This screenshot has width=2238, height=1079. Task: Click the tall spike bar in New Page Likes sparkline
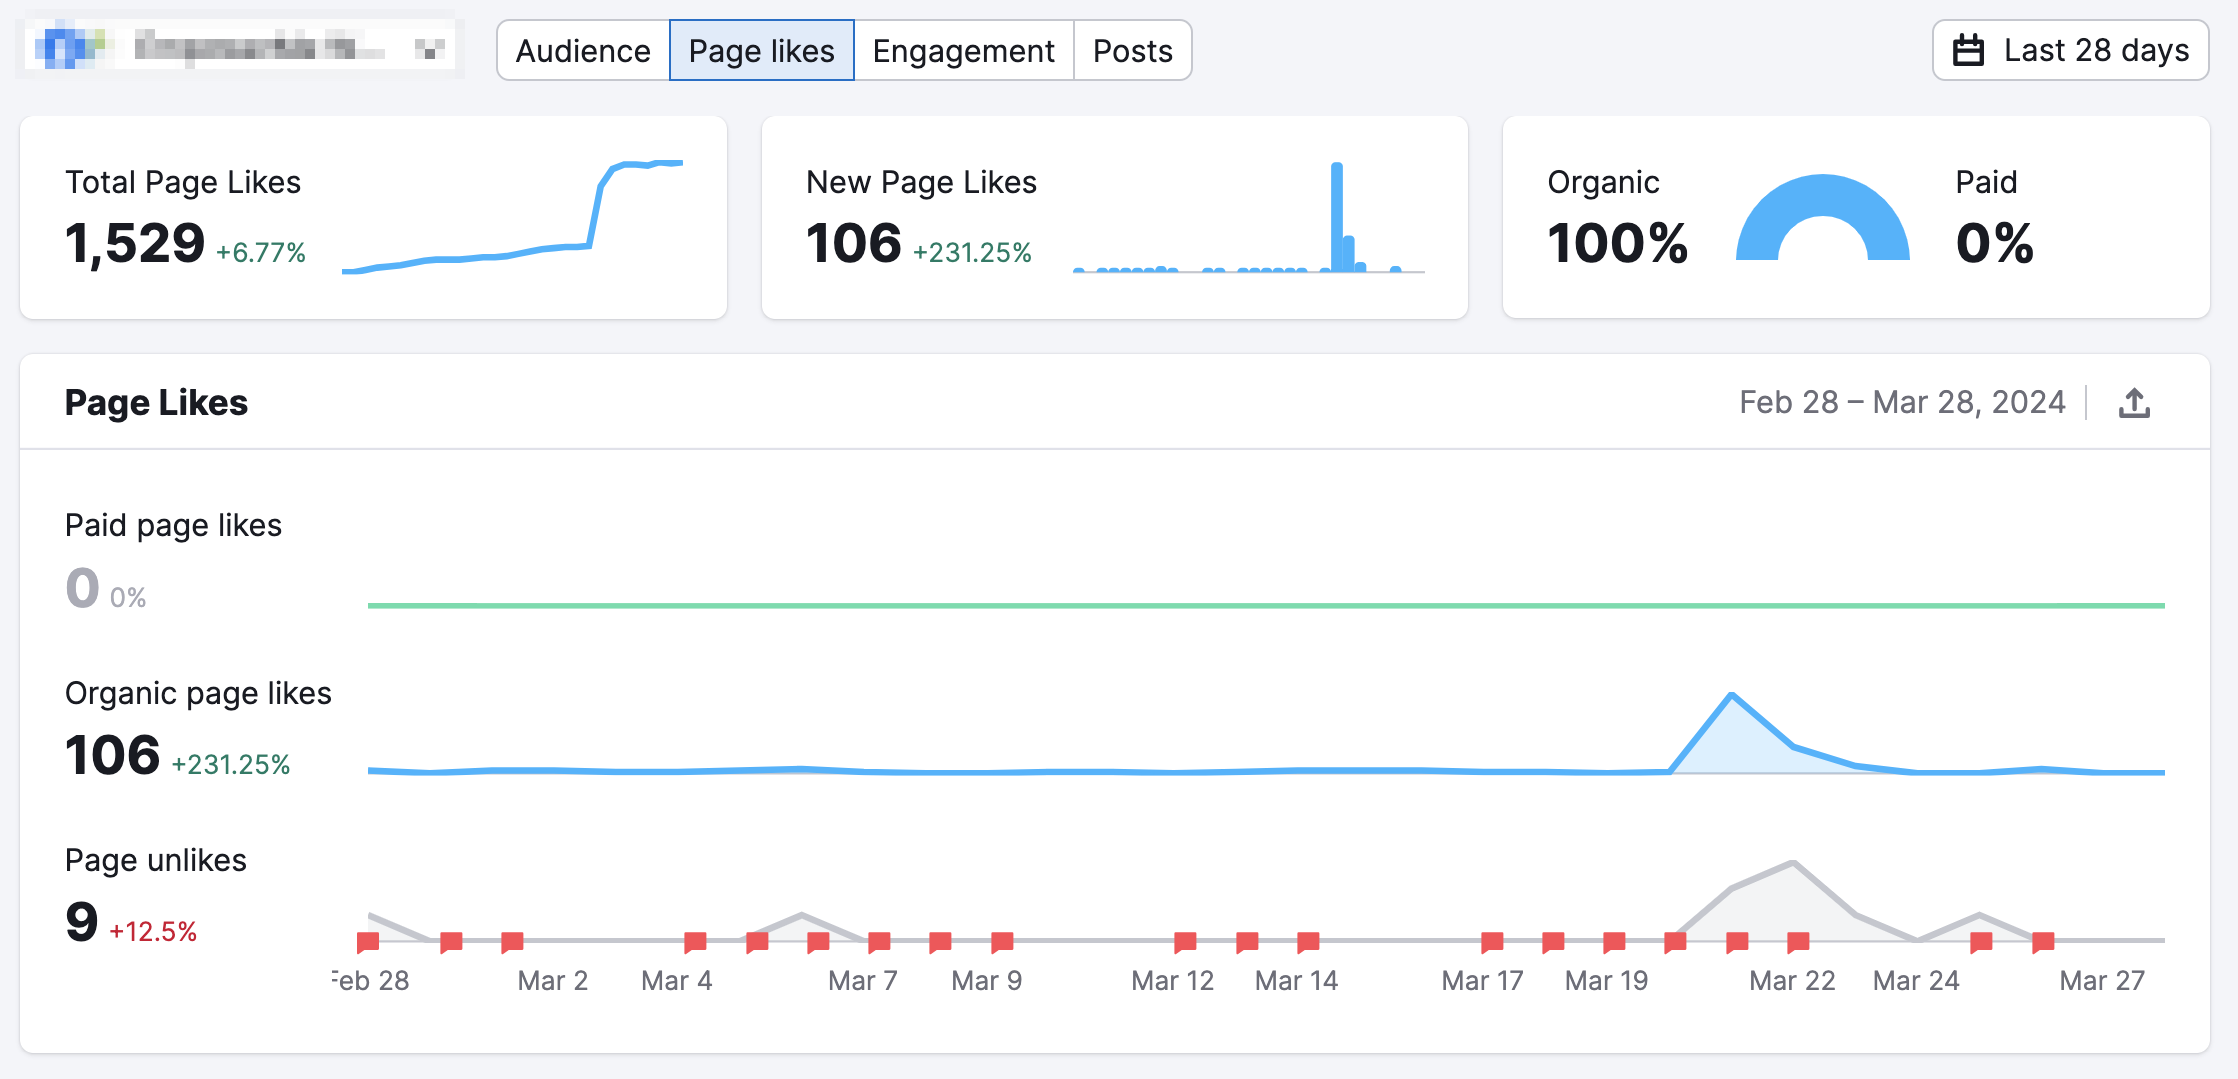point(1337,217)
